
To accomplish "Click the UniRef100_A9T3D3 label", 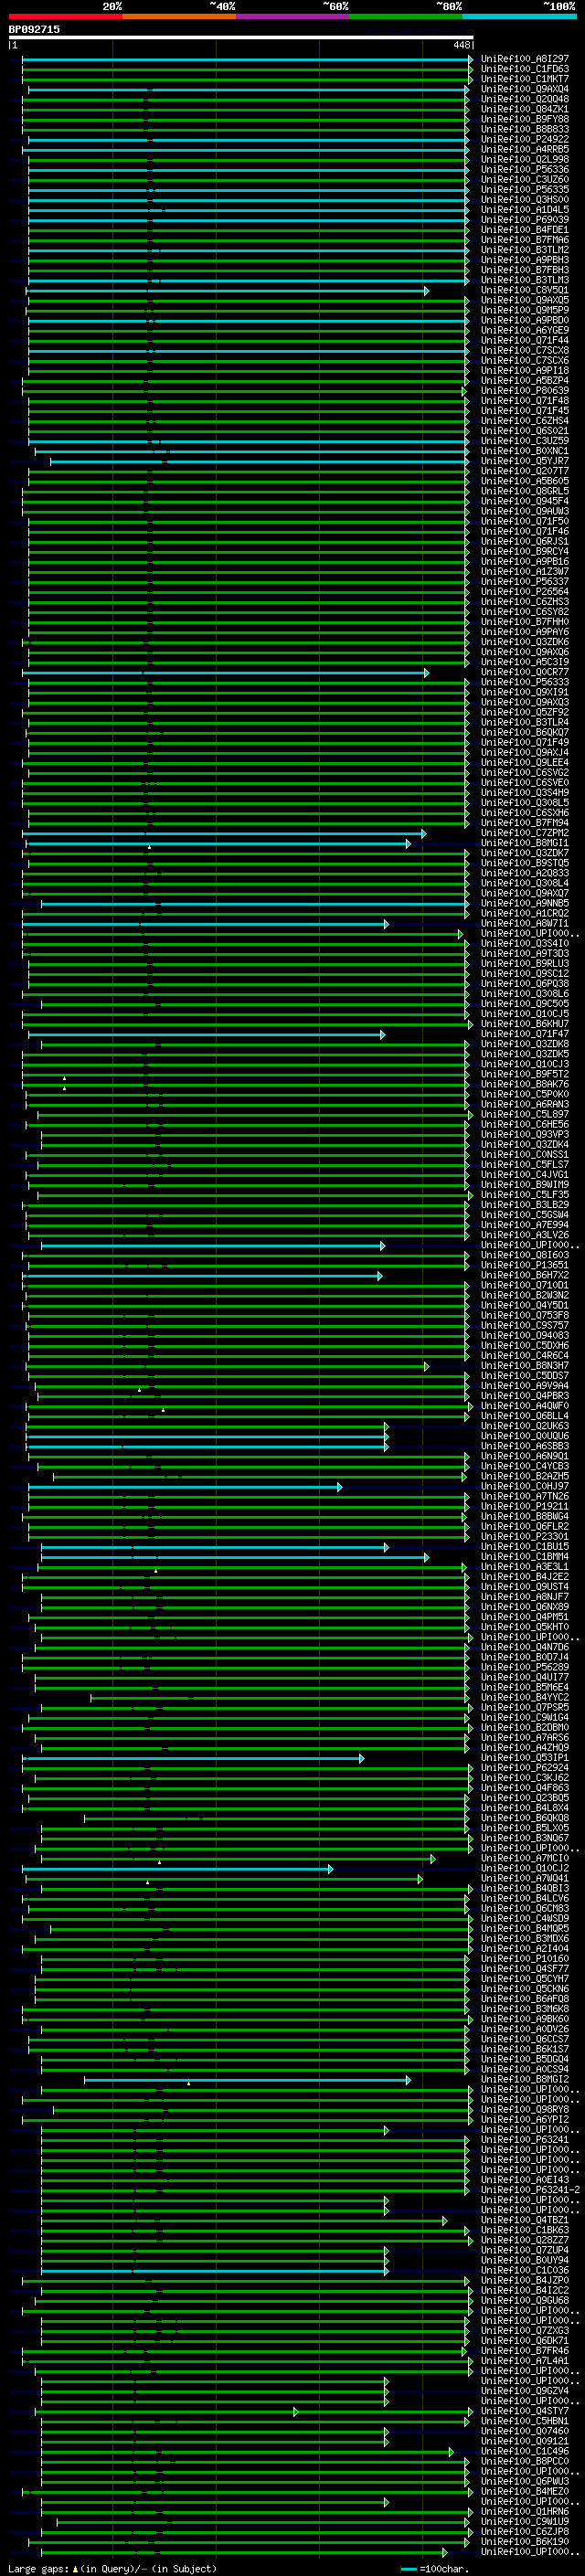I will tap(525, 953).
